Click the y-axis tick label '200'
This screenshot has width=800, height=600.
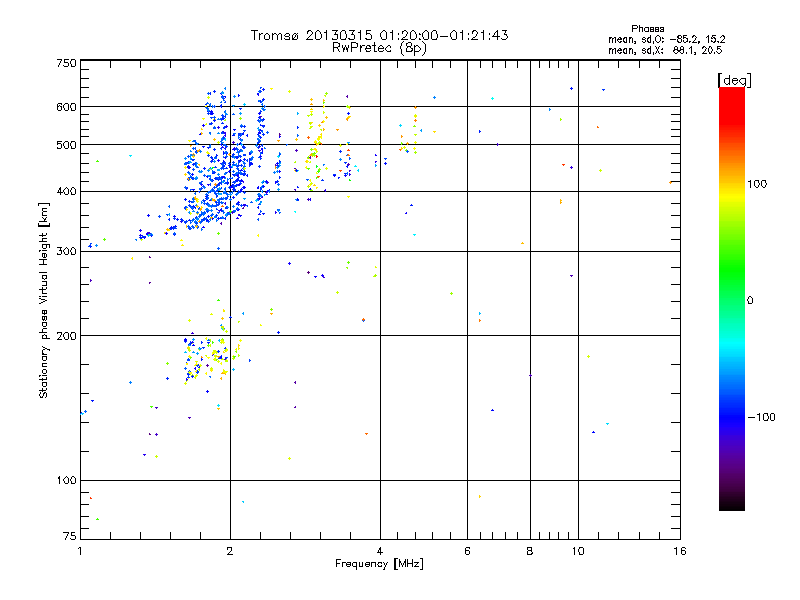[66, 336]
